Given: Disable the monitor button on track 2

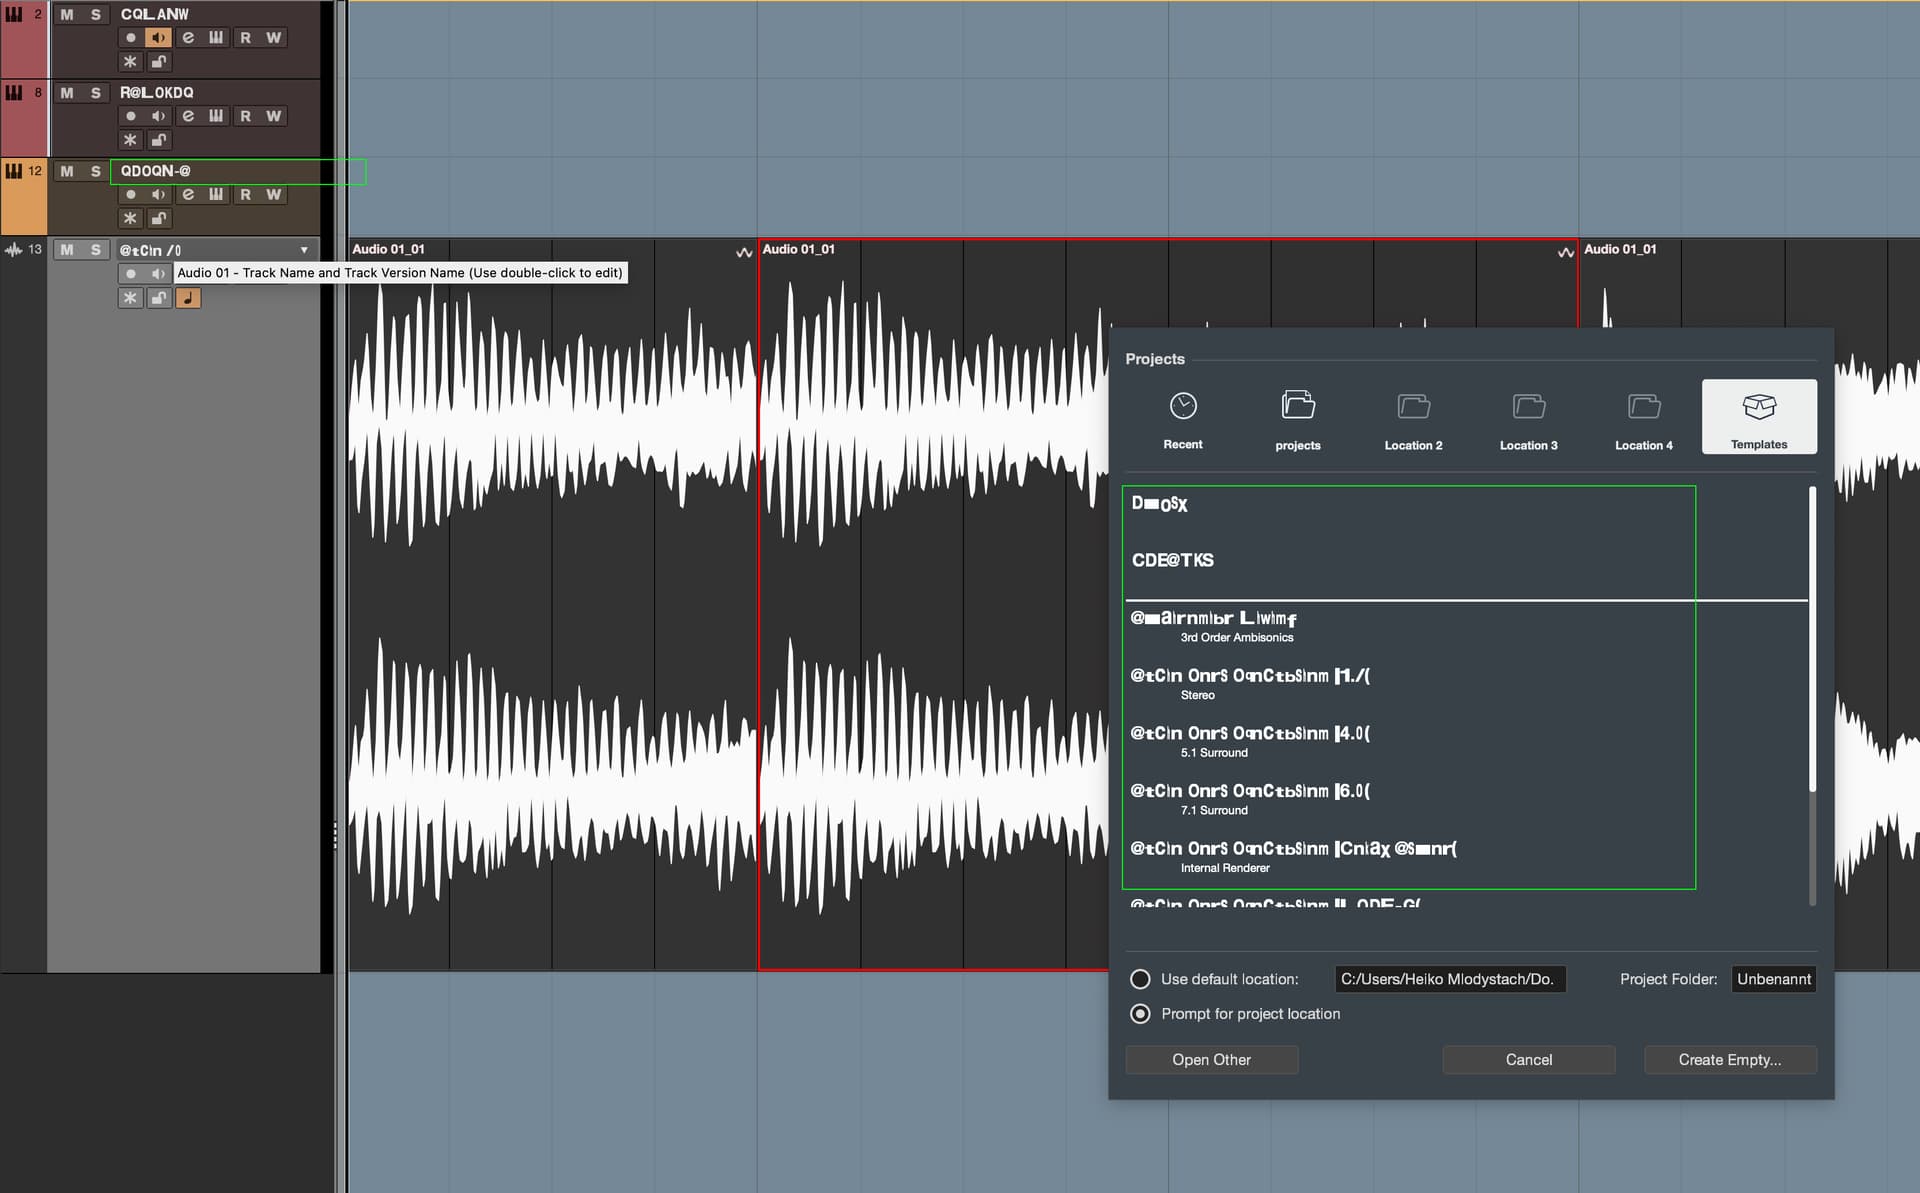Looking at the screenshot, I should 158,38.
